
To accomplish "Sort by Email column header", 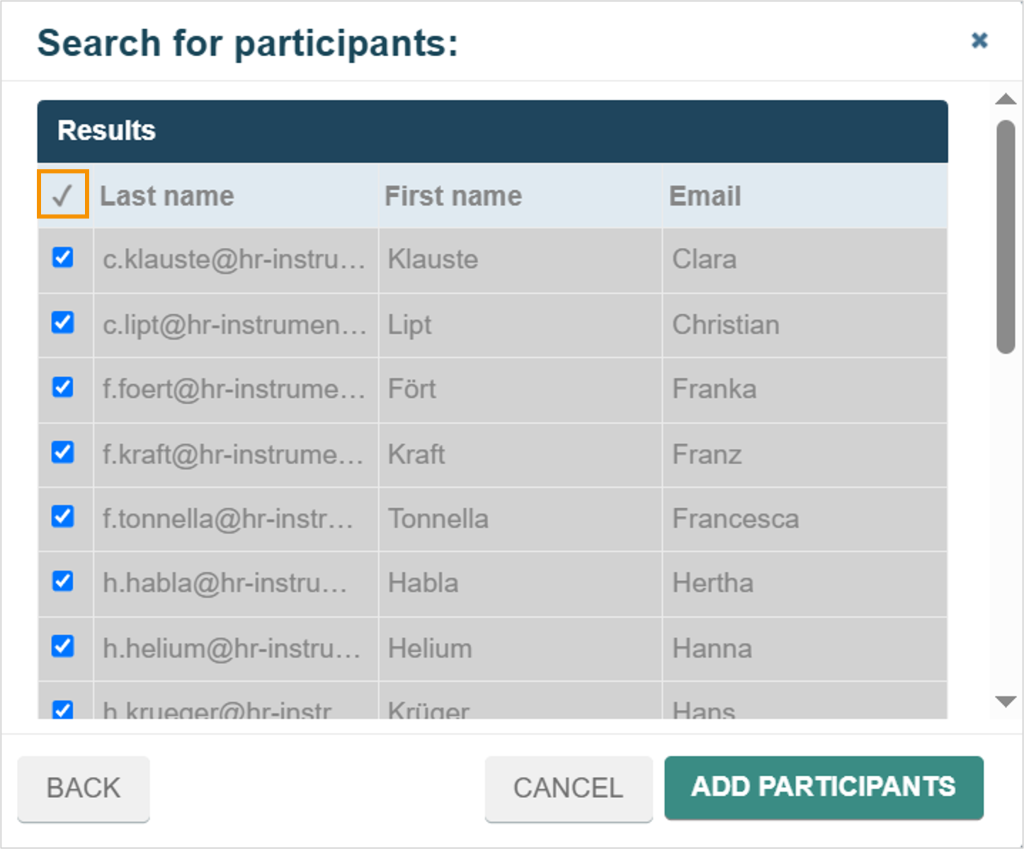I will point(705,196).
